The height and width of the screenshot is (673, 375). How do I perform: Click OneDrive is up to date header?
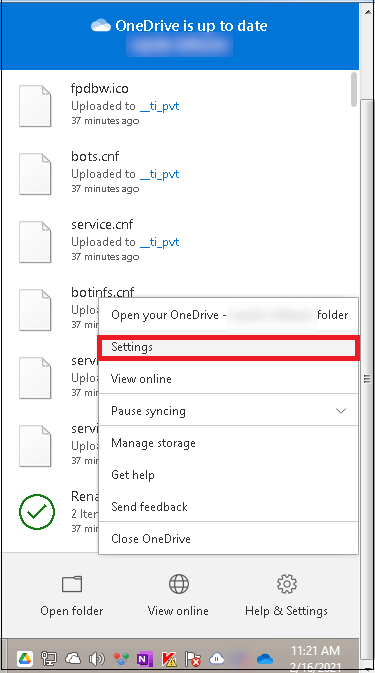[x=191, y=26]
